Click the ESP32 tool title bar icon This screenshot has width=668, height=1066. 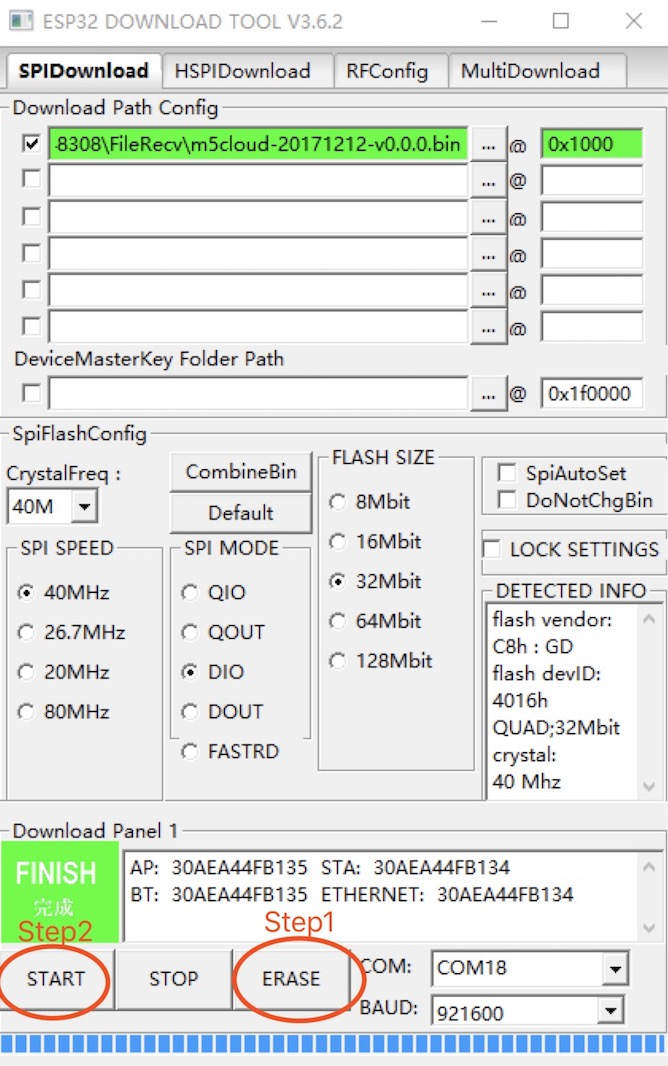(20, 21)
